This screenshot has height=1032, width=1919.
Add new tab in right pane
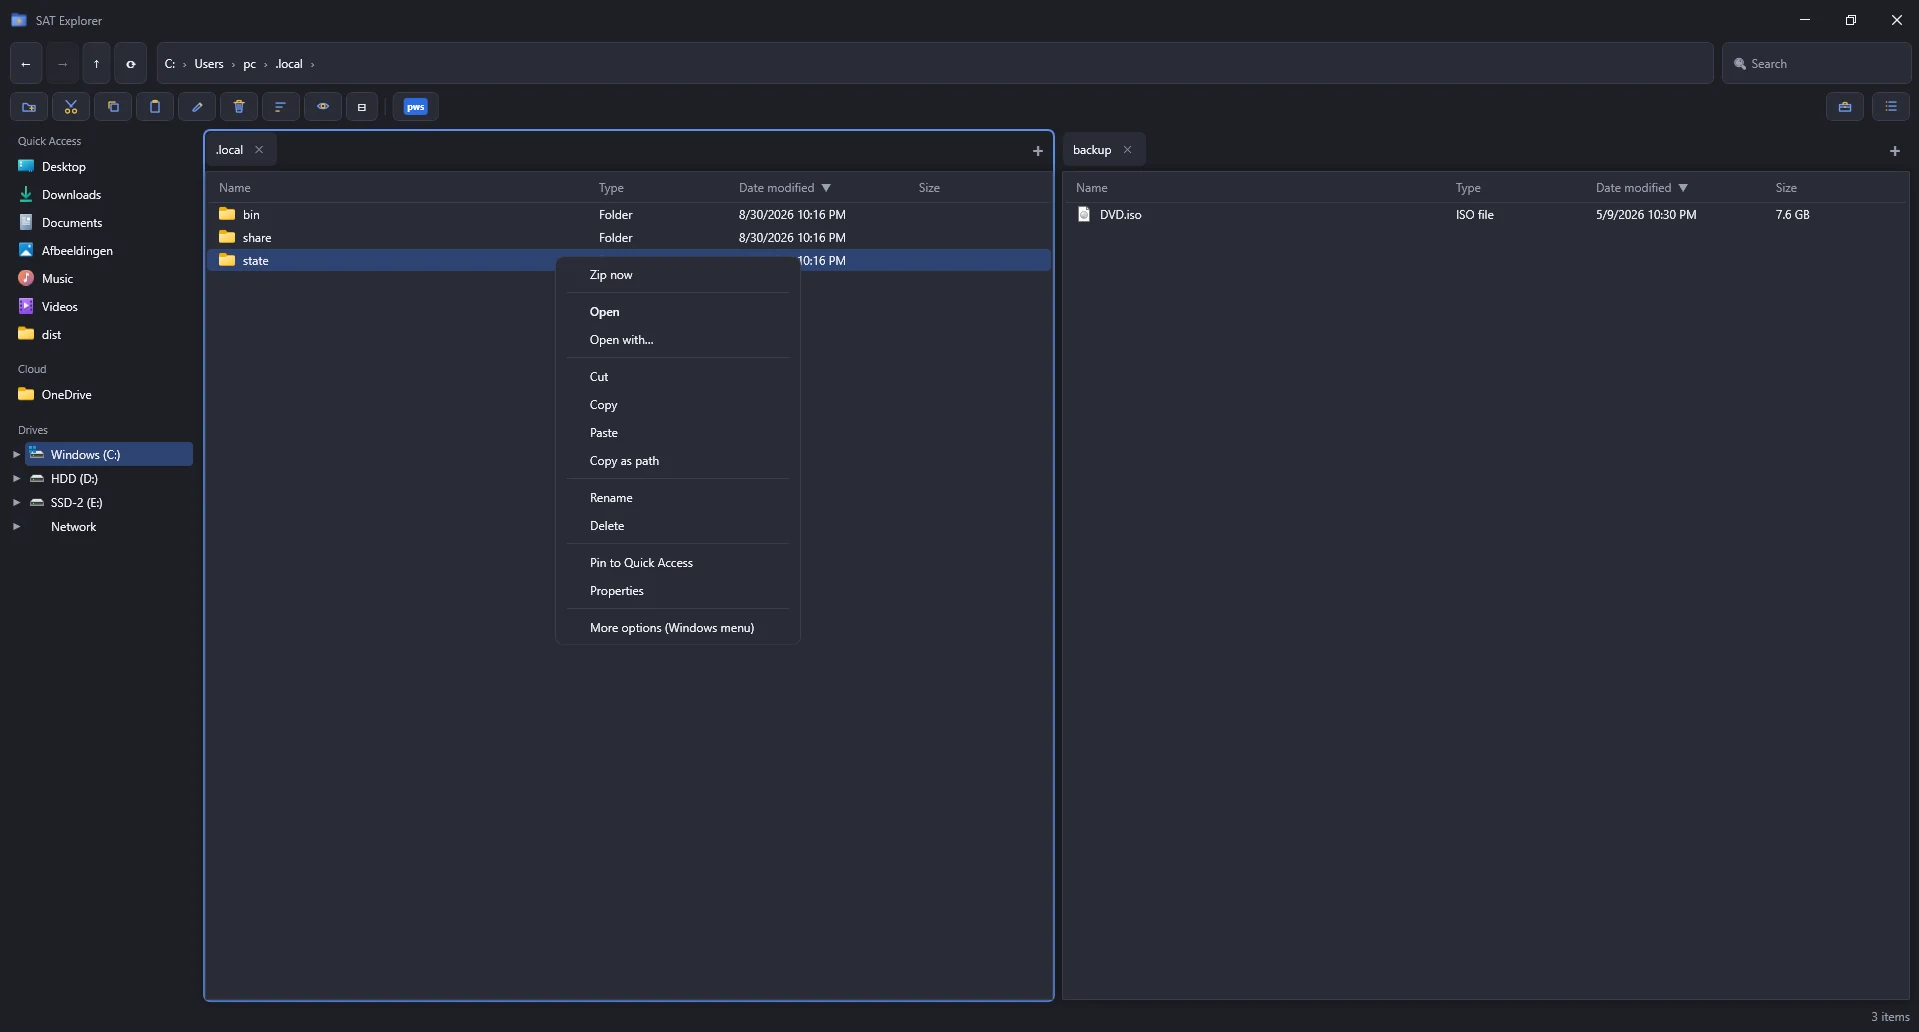[1895, 151]
